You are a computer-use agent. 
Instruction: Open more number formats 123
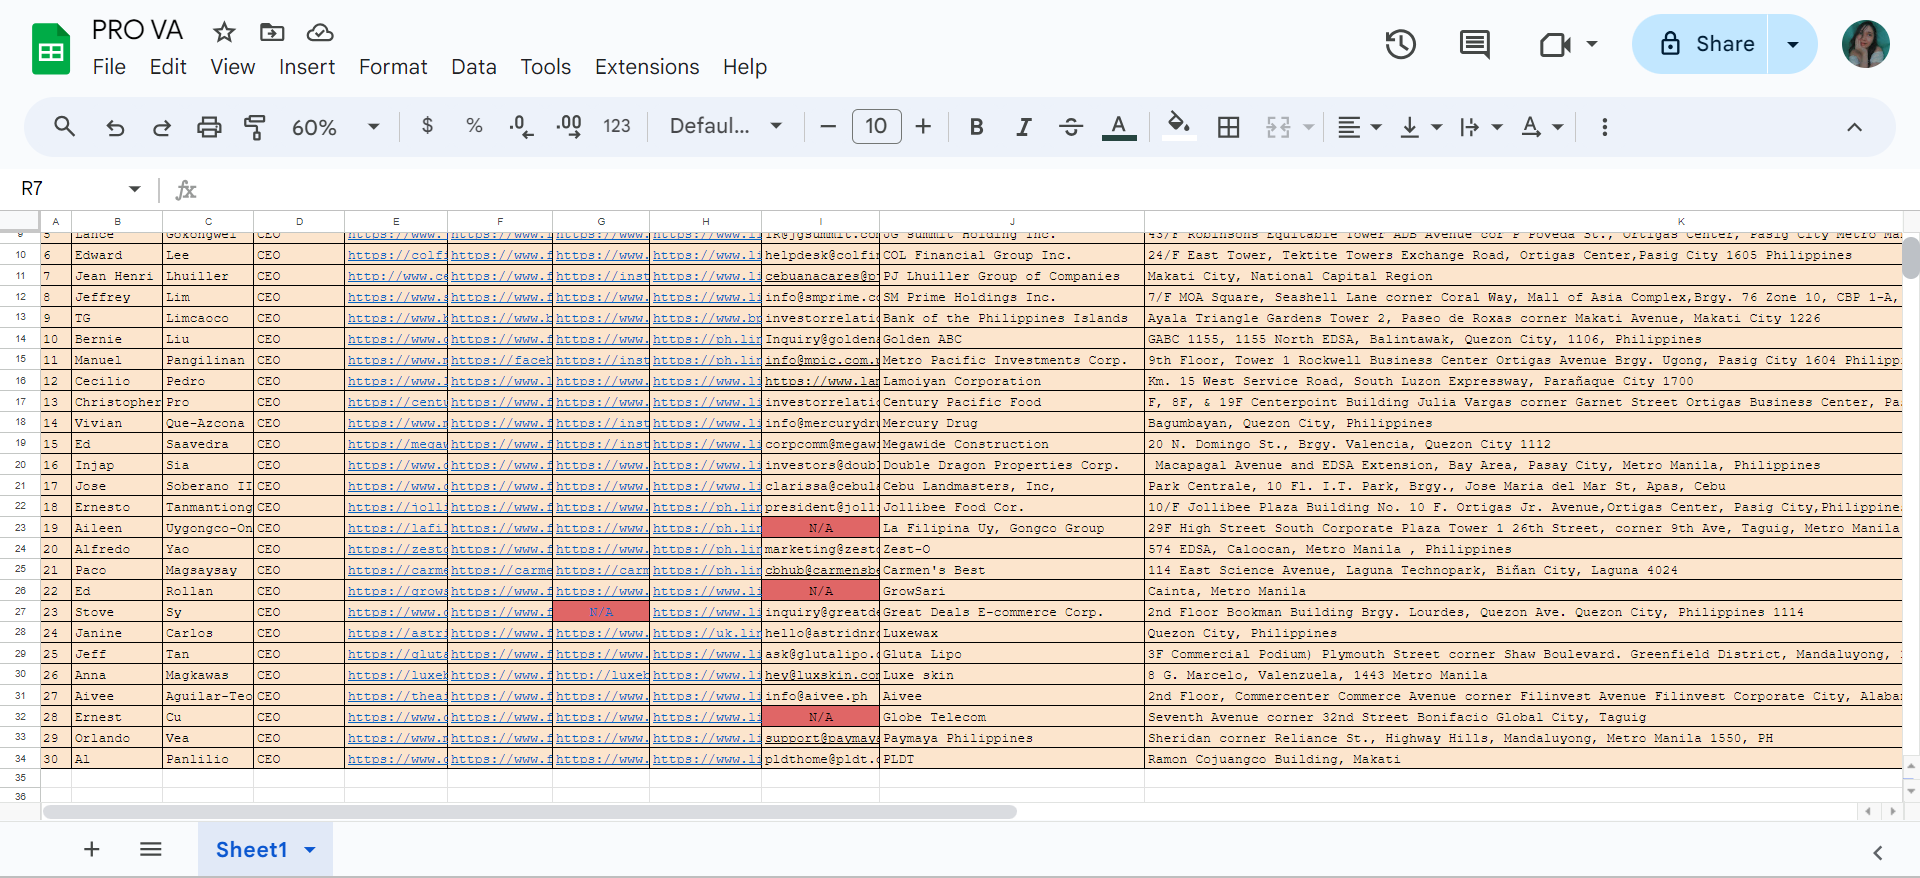pyautogui.click(x=617, y=126)
